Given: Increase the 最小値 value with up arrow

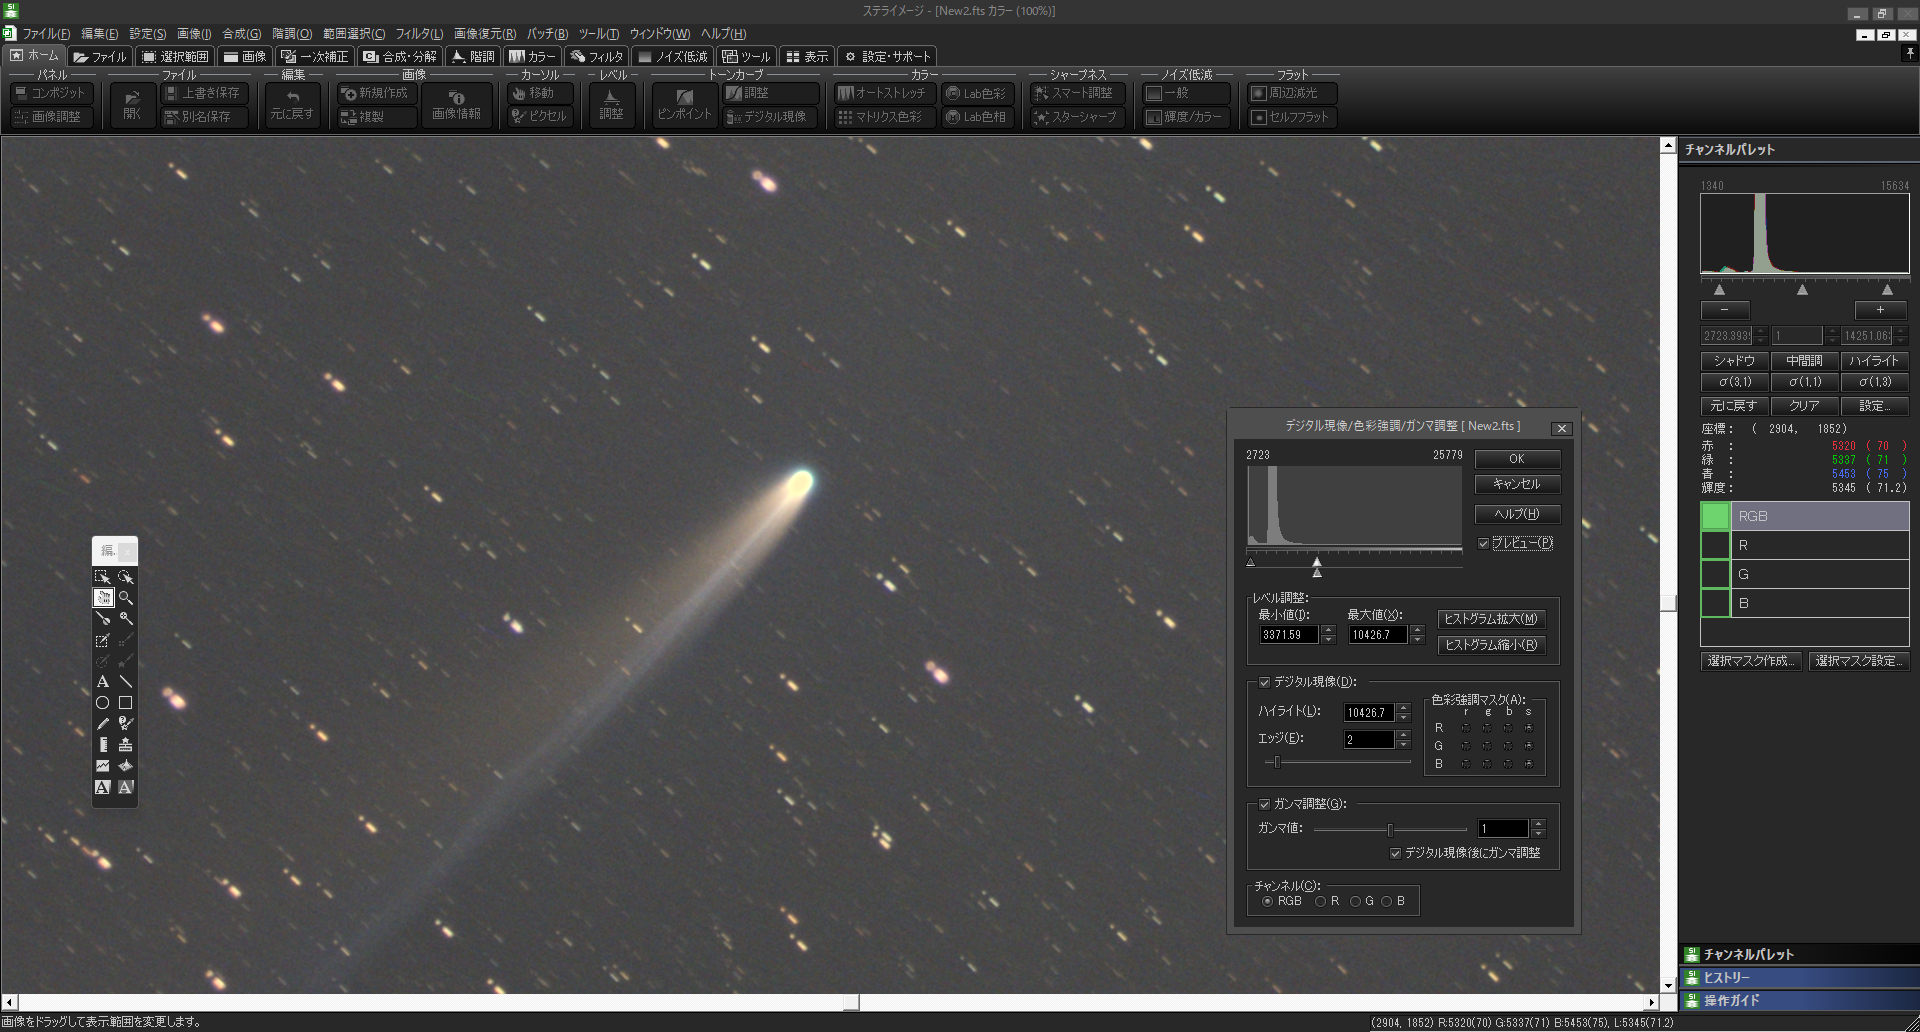Looking at the screenshot, I should point(1328,630).
